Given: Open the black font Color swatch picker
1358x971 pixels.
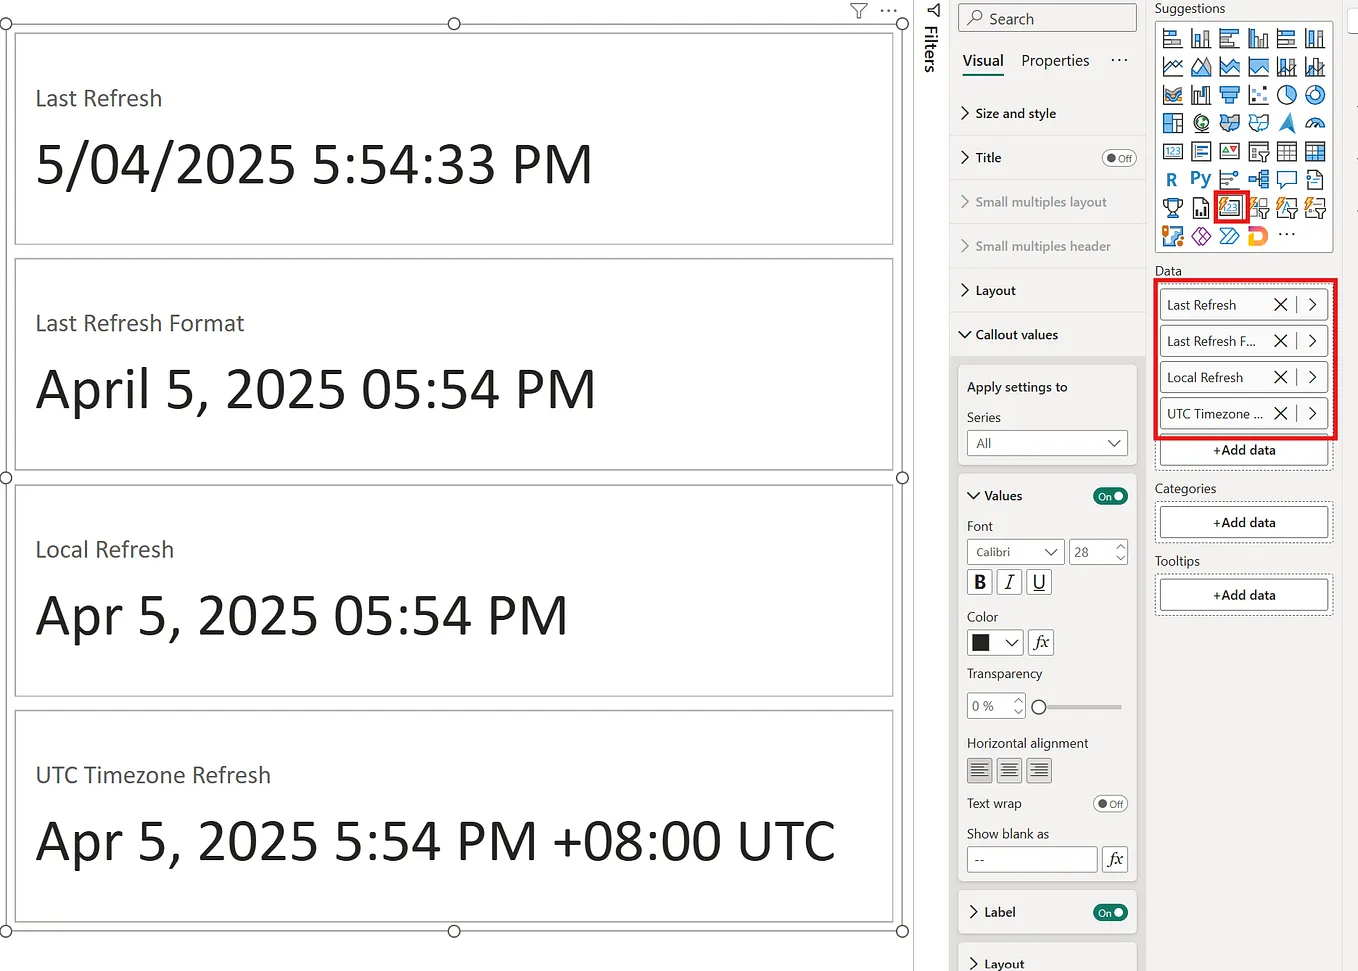Looking at the screenshot, I should [x=994, y=642].
